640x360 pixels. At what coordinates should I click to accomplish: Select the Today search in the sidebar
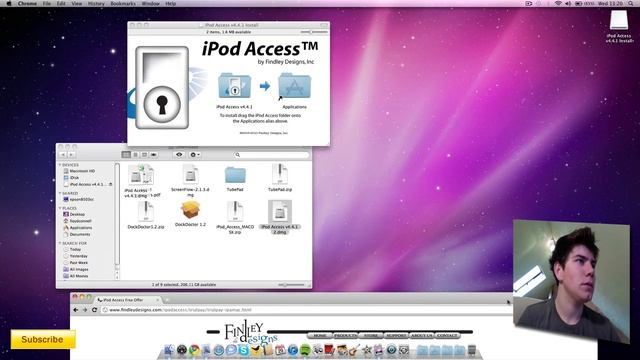pos(72,249)
